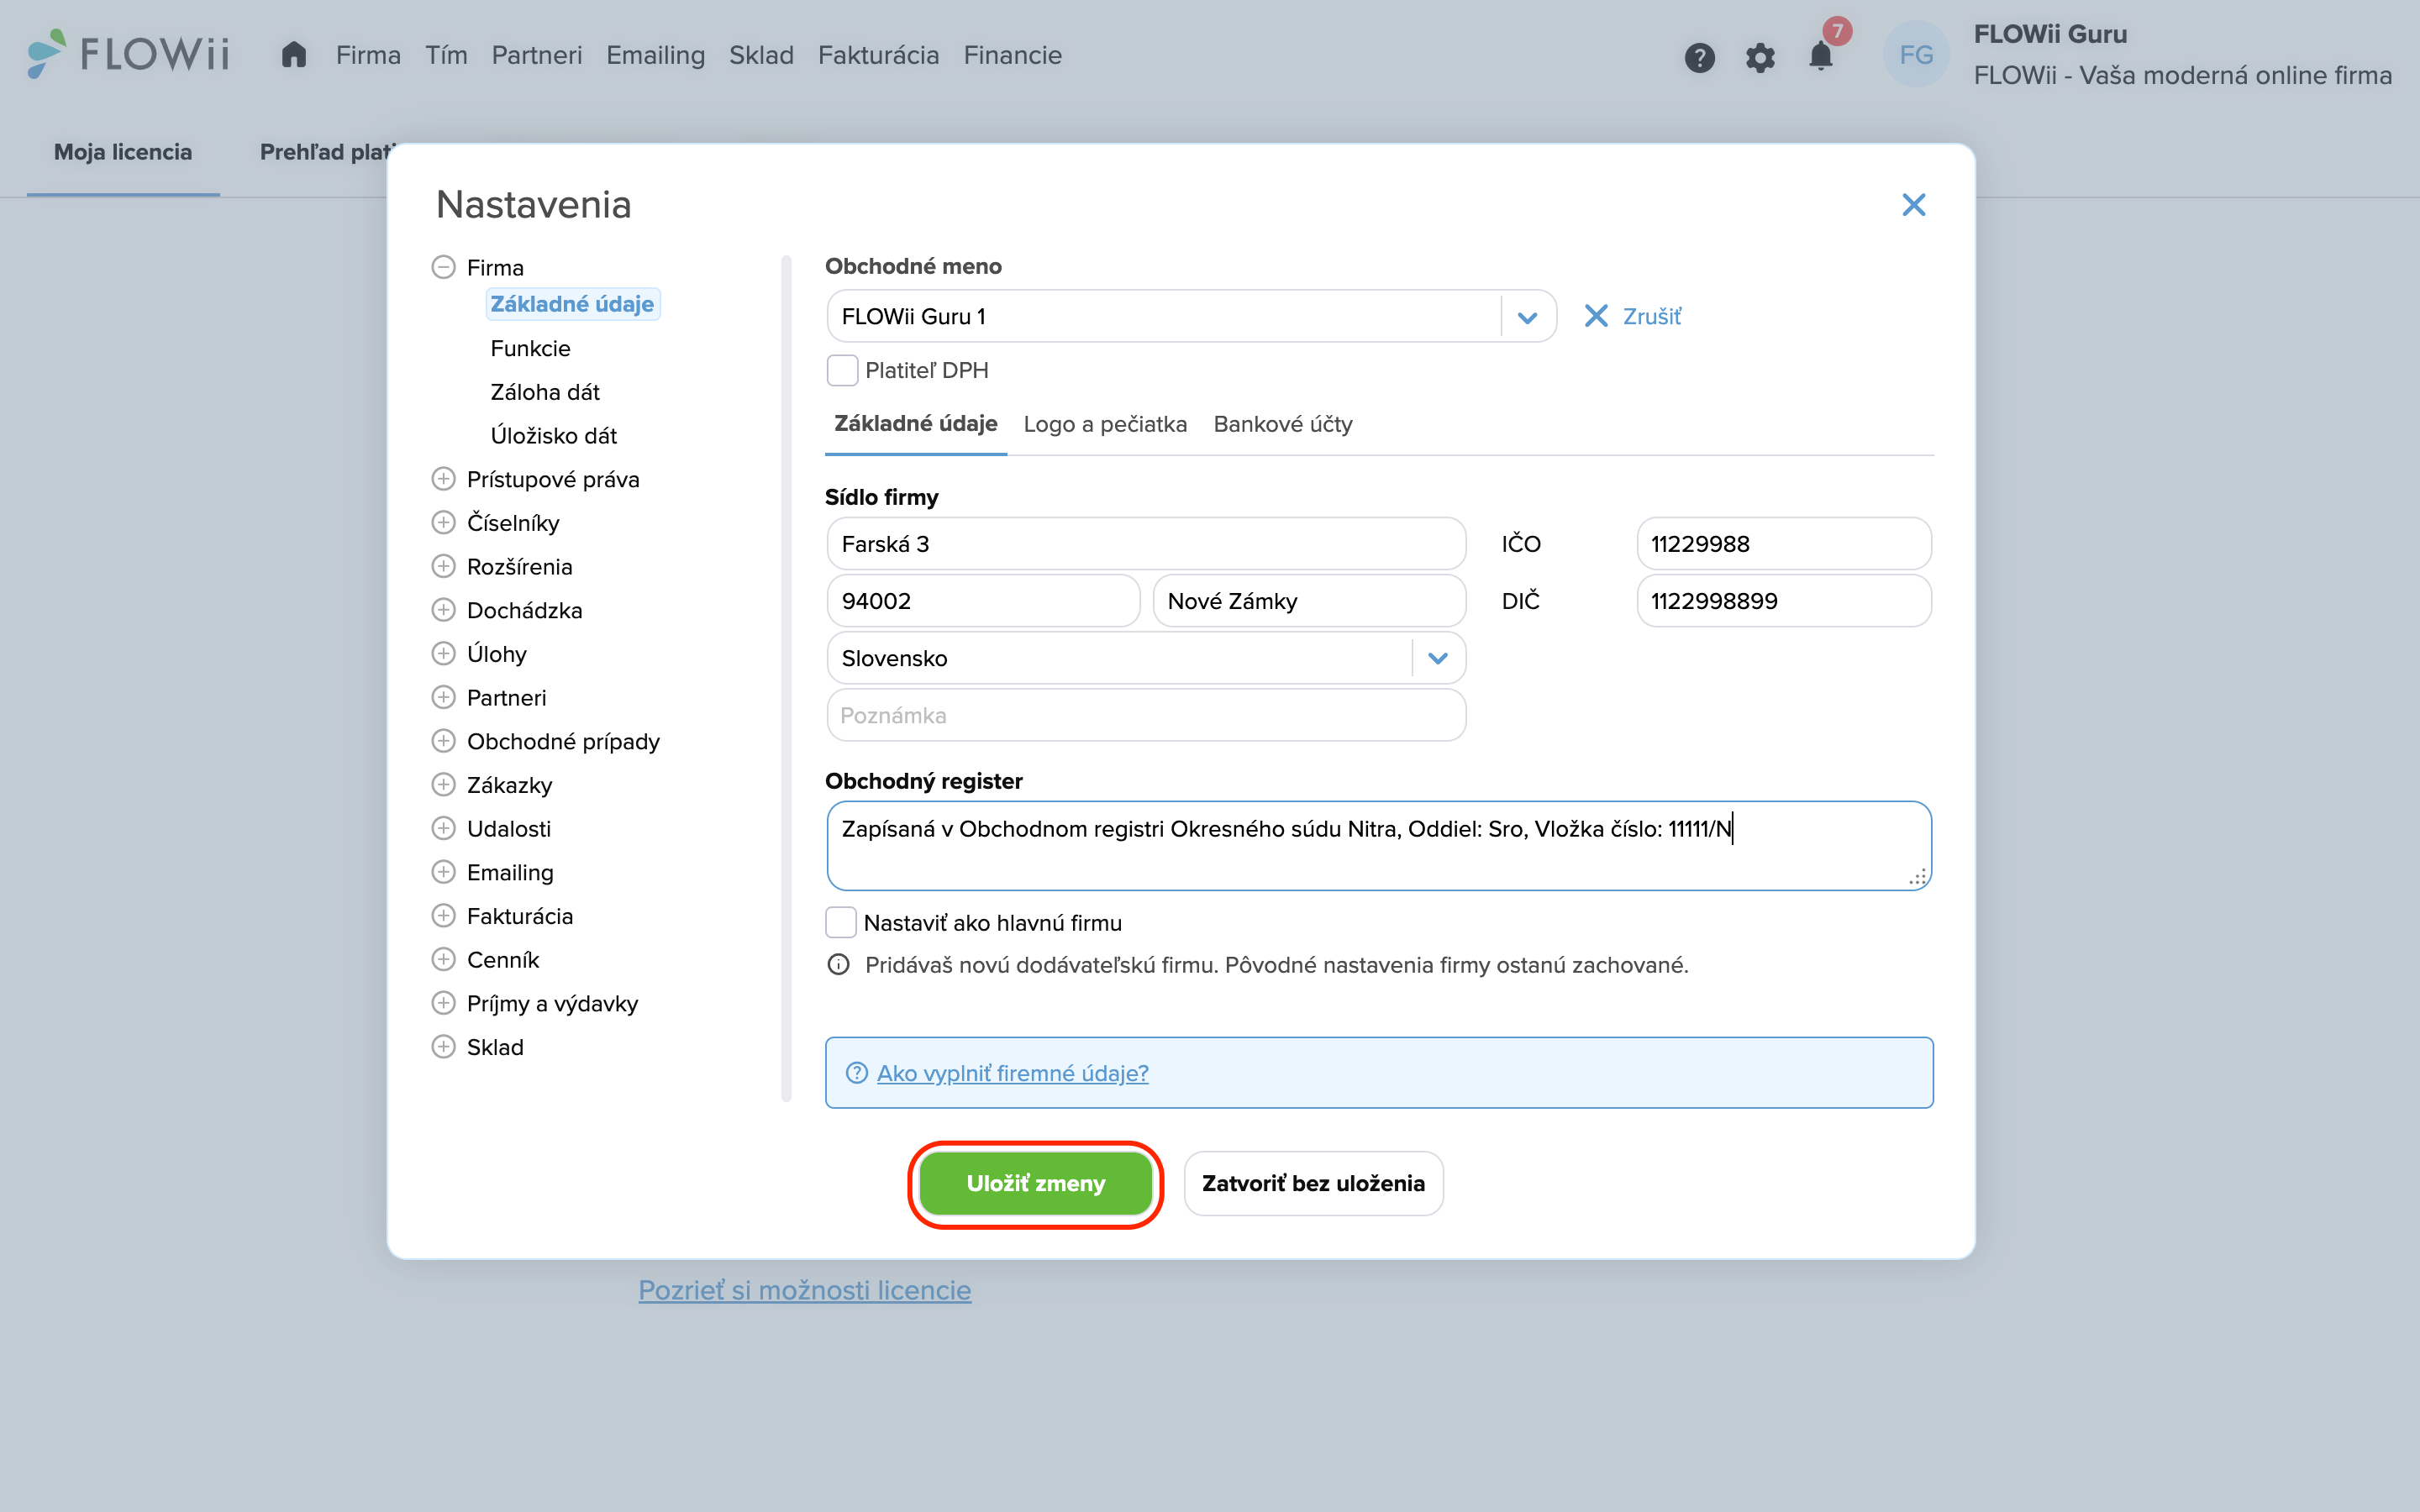Click the Poznámka input field

click(x=1146, y=715)
